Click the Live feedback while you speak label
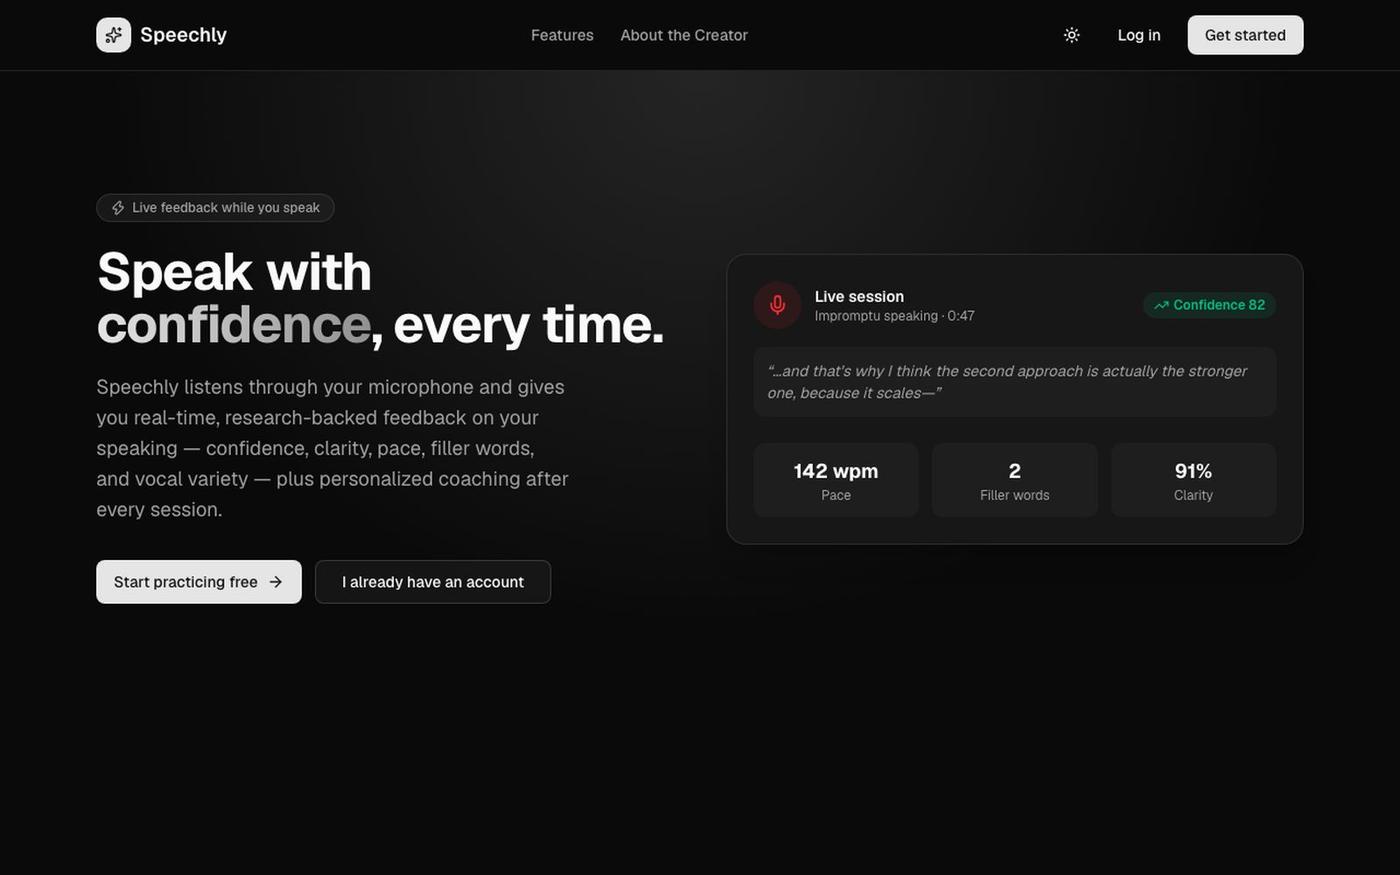Screen dimensions: 1400x875 point(226,208)
